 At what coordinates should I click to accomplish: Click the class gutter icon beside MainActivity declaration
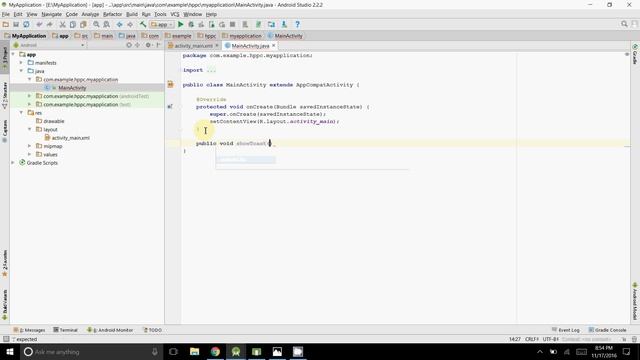pyautogui.click(x=171, y=84)
